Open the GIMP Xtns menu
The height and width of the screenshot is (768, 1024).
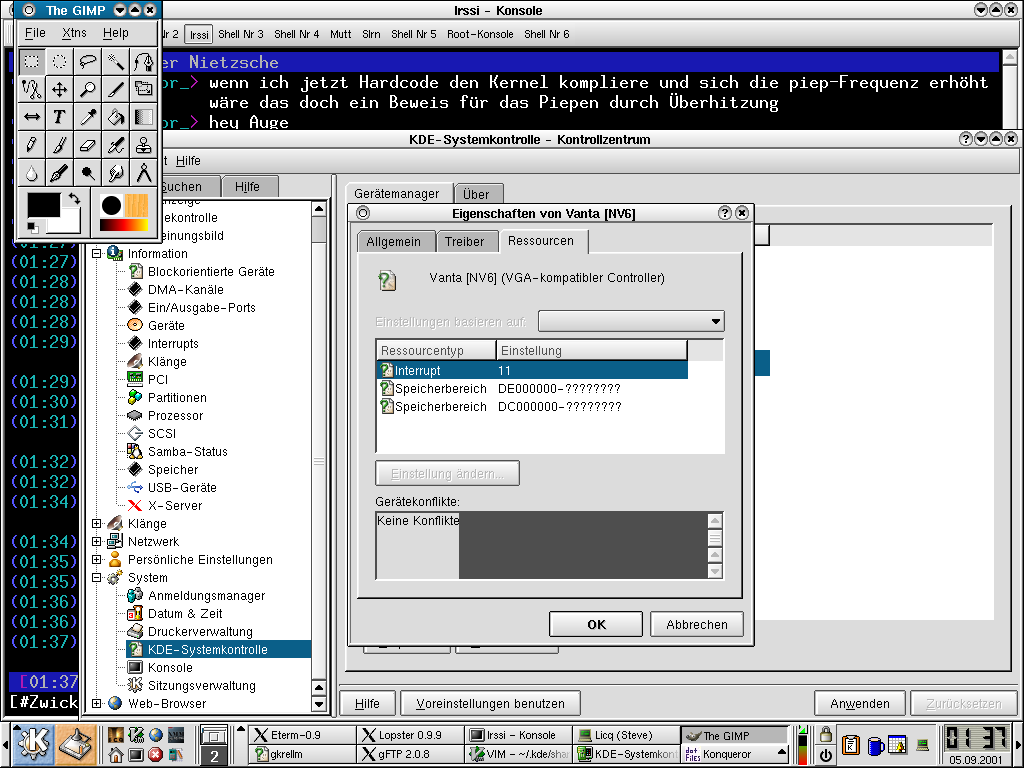coord(74,33)
